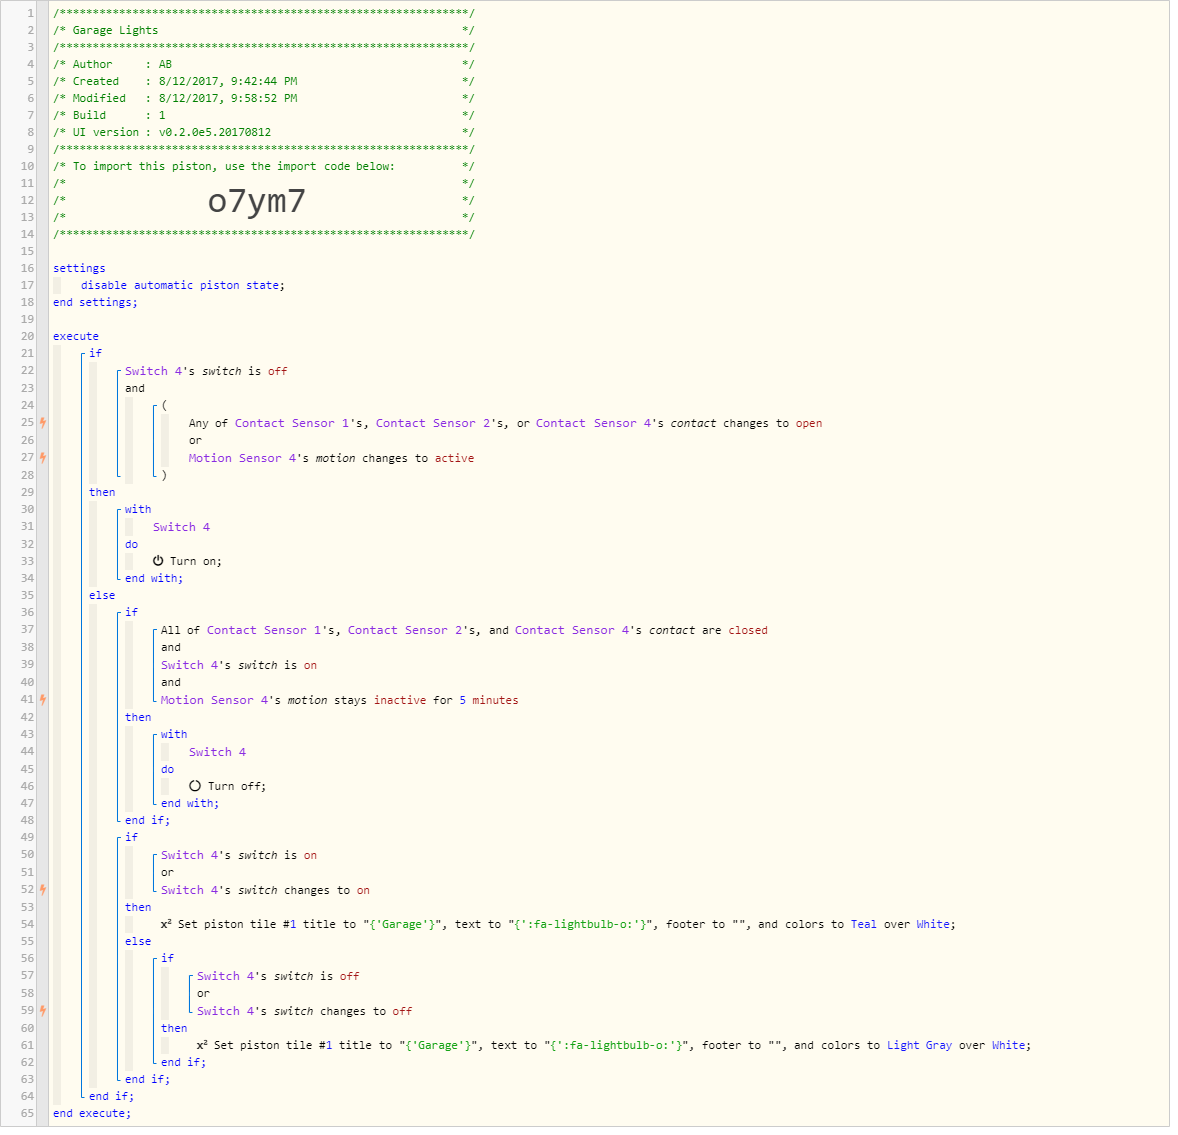Image resolution: width=1178 pixels, height=1135 pixels.
Task: Click x² icon on Teal tile line
Action: (166, 927)
